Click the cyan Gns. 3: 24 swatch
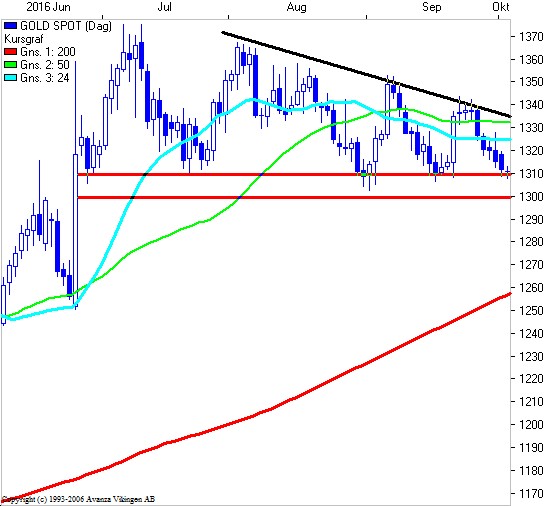Screen dimensions: 546x506 [x=10, y=78]
